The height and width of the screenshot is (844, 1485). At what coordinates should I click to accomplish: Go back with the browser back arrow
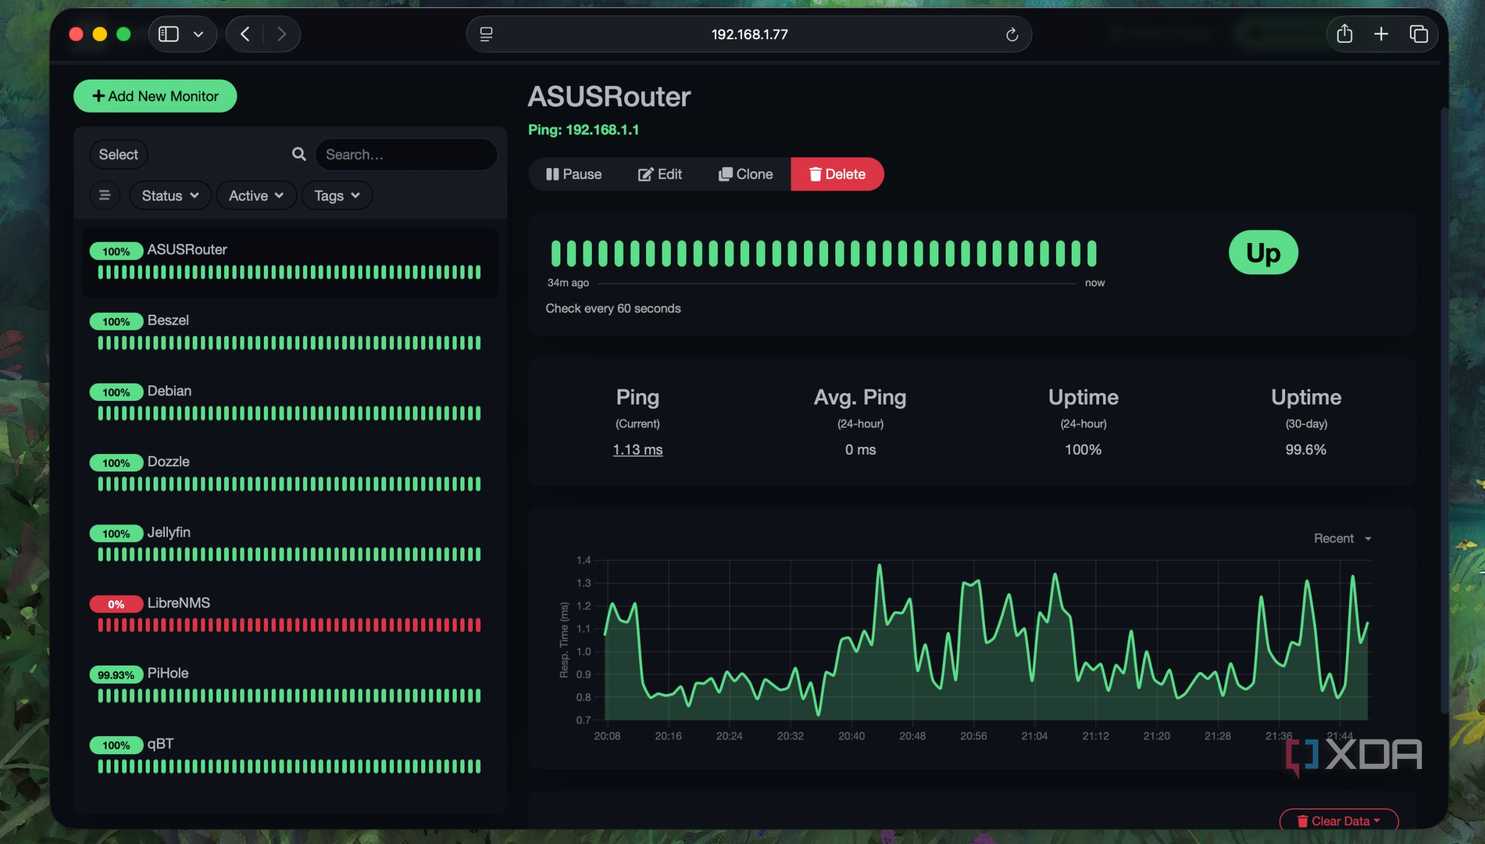[245, 34]
